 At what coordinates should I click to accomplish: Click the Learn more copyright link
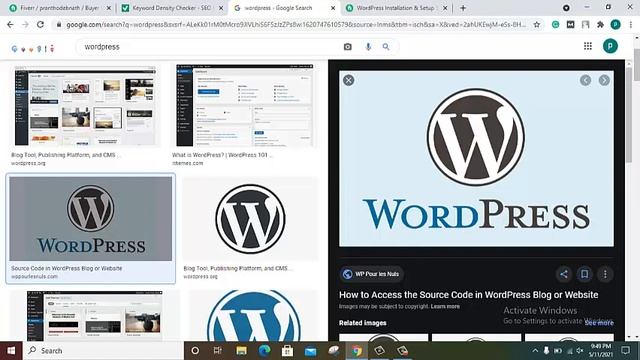pyautogui.click(x=445, y=307)
